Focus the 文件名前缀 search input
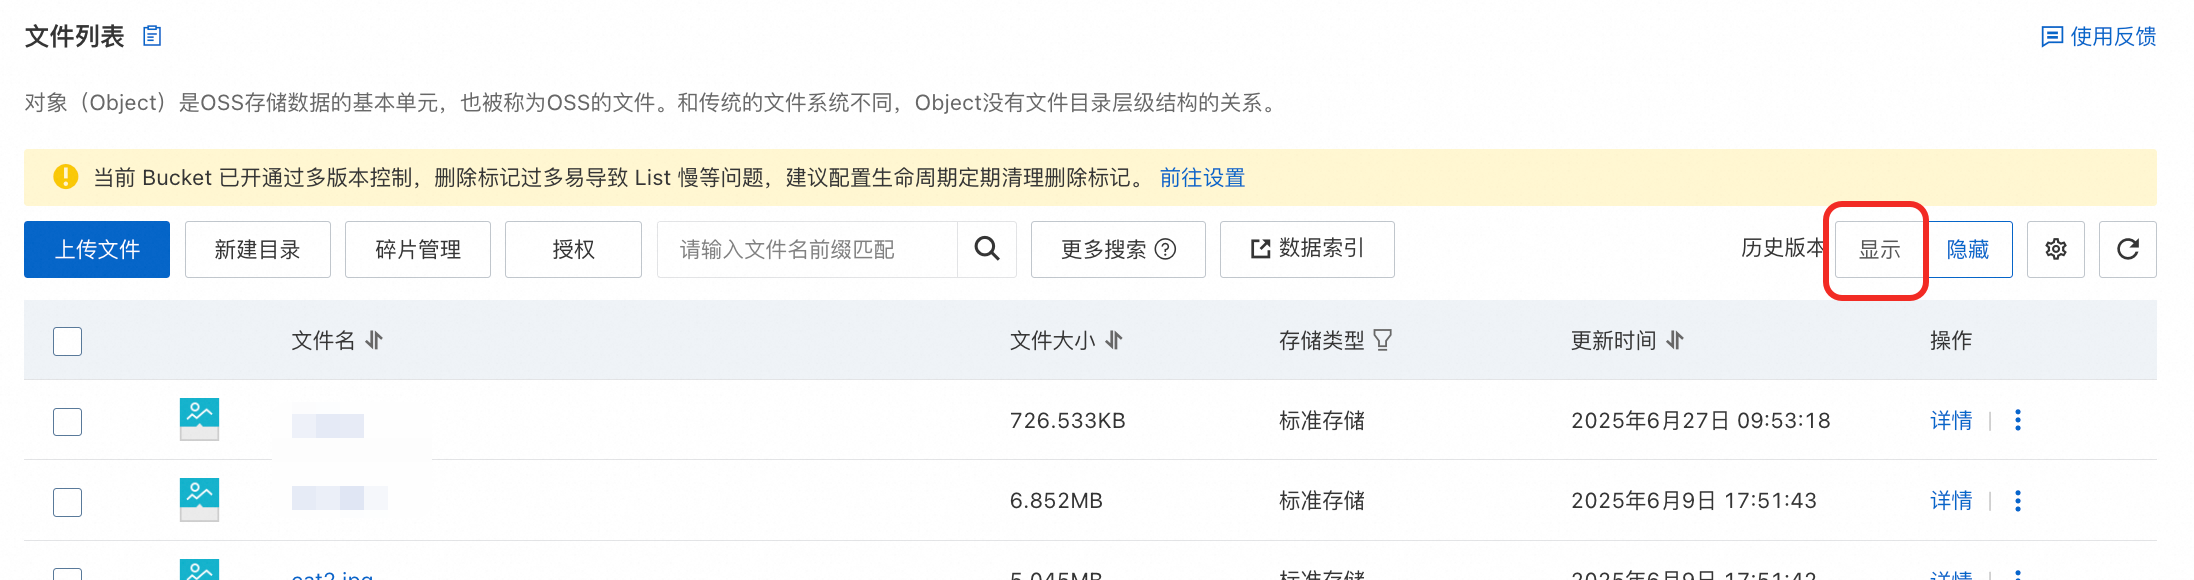The image size is (2194, 580). (x=807, y=249)
